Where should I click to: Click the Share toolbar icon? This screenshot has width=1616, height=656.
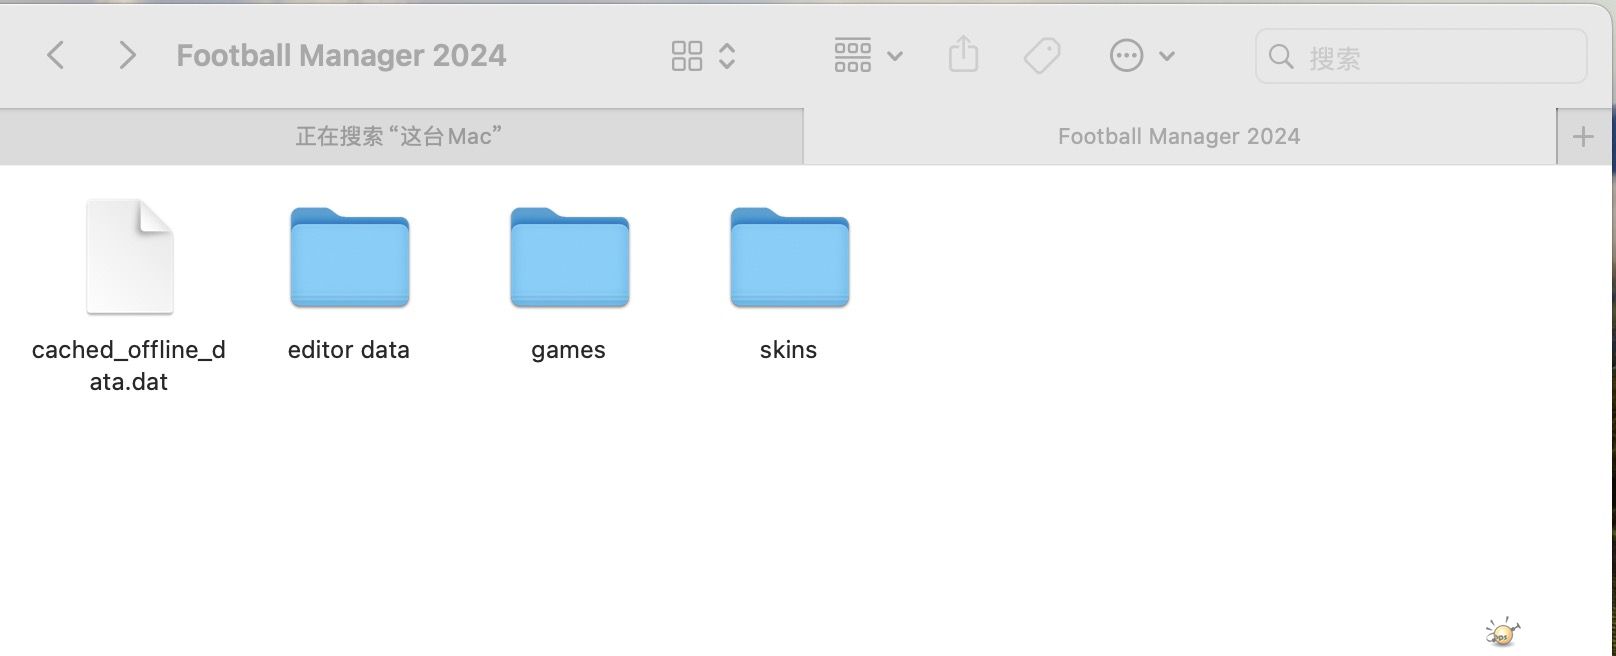tap(963, 55)
